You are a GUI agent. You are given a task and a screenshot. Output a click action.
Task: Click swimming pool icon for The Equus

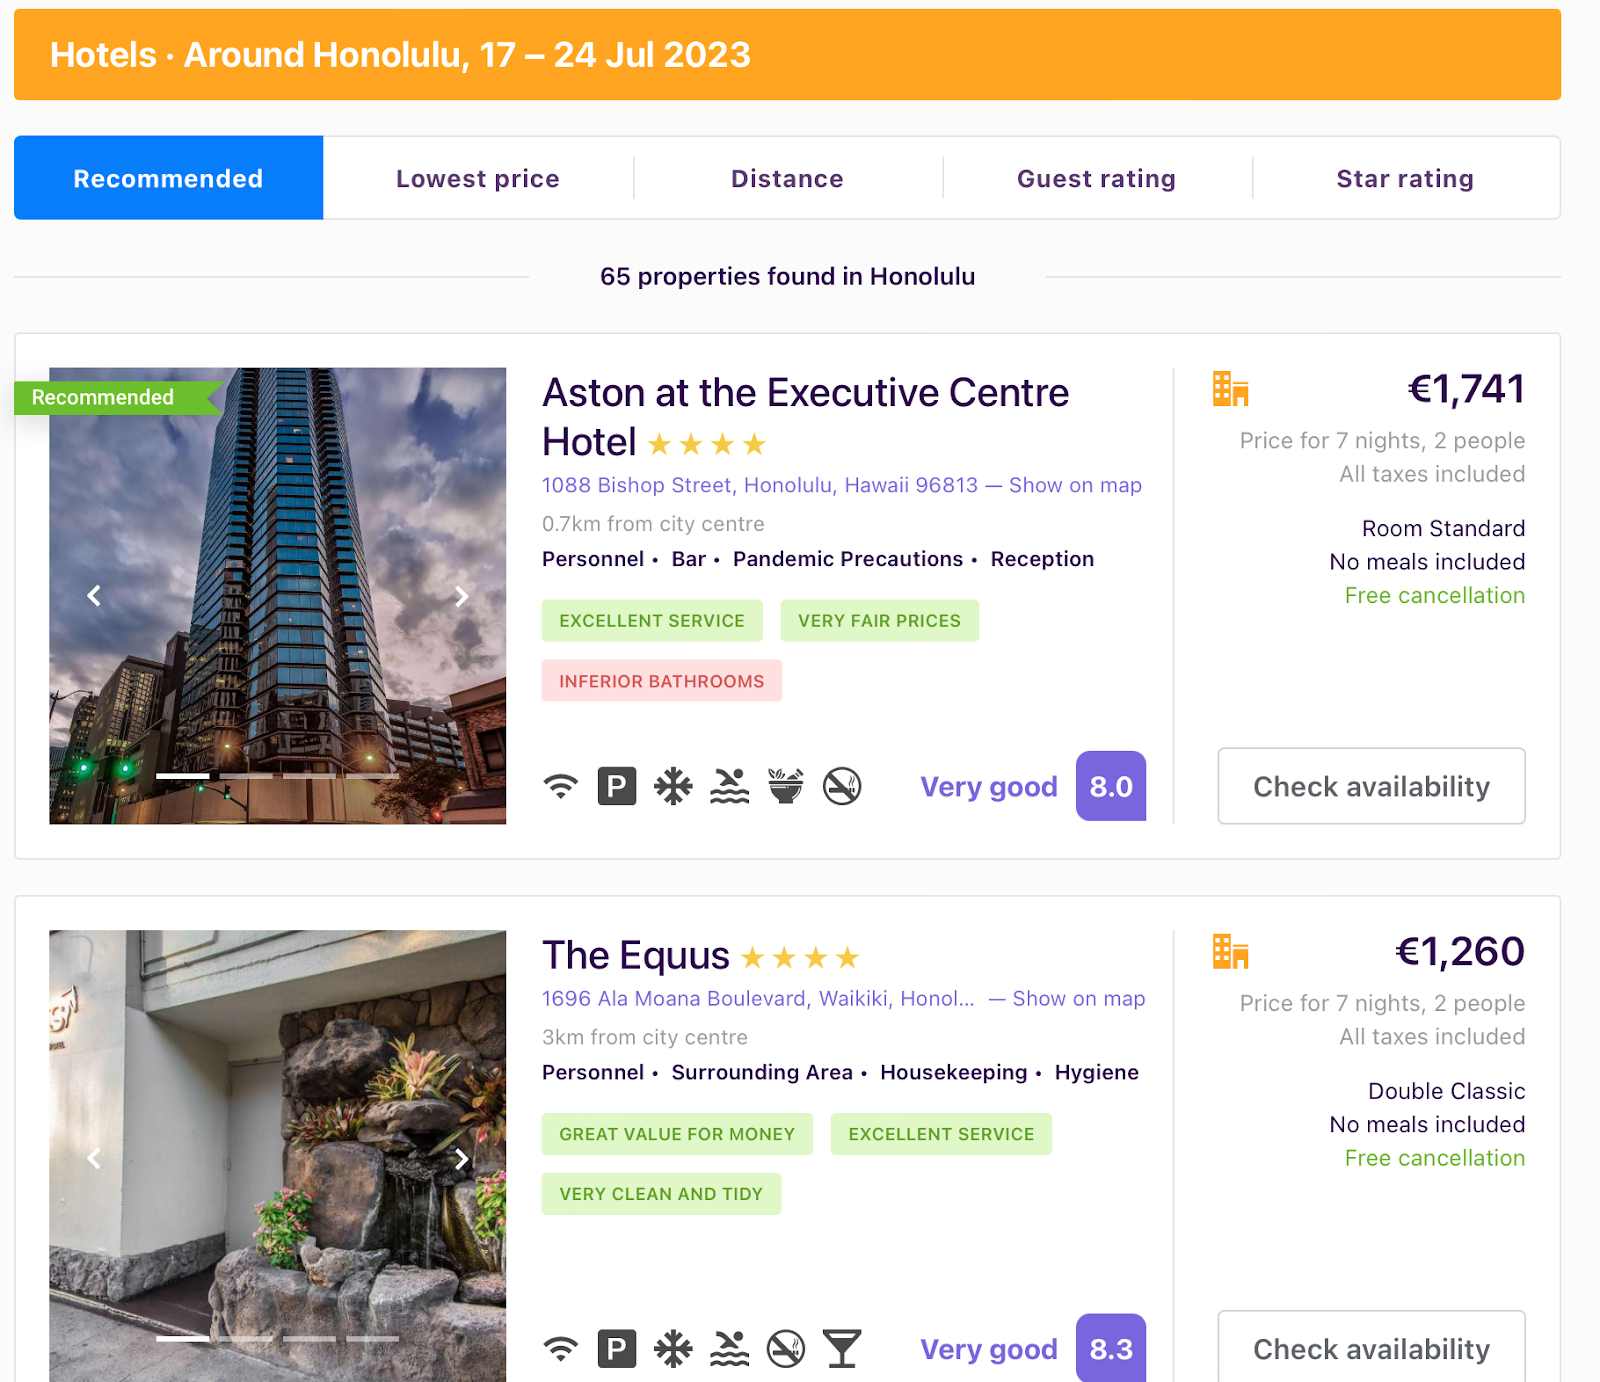[730, 1349]
